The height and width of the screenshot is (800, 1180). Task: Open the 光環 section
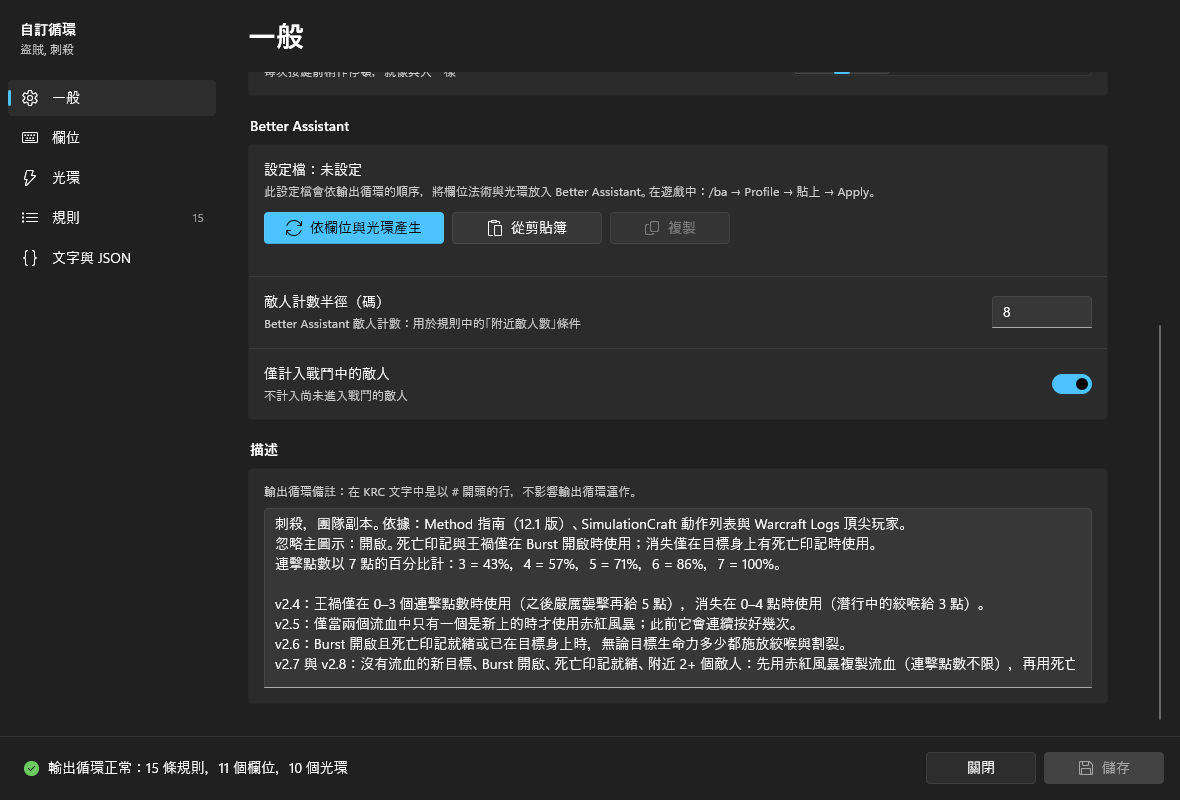[x=112, y=178]
